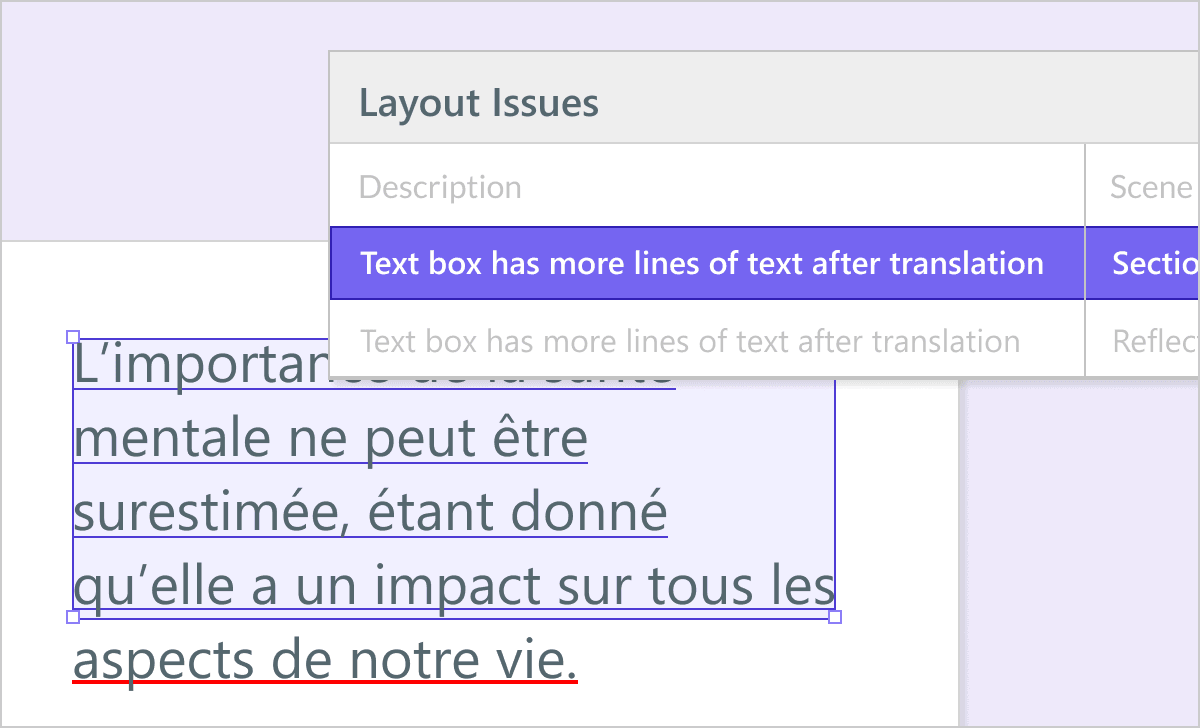Click the bottom-left text box resize handle
Screen dimensions: 1200x728
[x=72, y=617]
